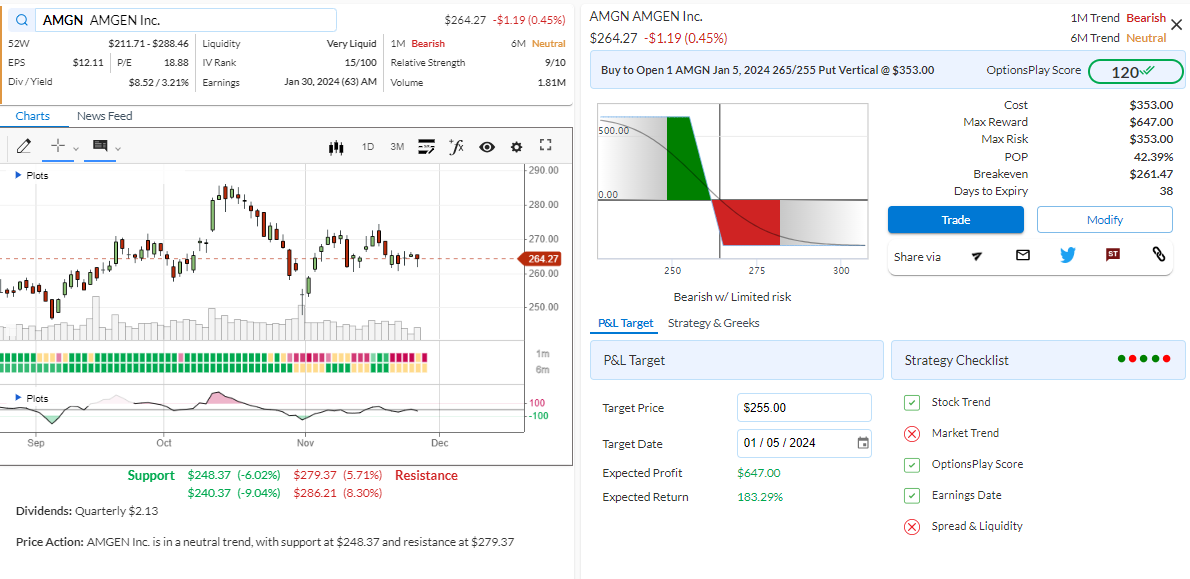This screenshot has width=1190, height=579.
Task: Edit the Target Price field
Action: [x=804, y=408]
